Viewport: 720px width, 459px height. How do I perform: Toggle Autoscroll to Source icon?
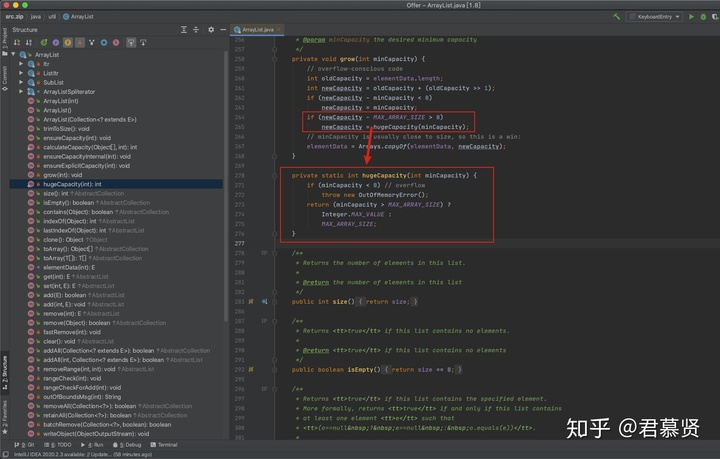(x=131, y=43)
